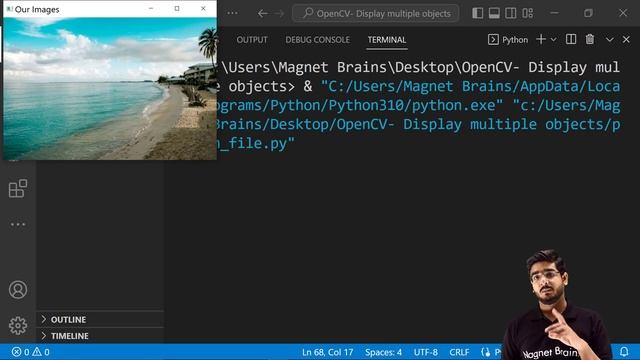The width and height of the screenshot is (640, 360).
Task: Close the Our Images window
Action: pyautogui.click(x=203, y=9)
